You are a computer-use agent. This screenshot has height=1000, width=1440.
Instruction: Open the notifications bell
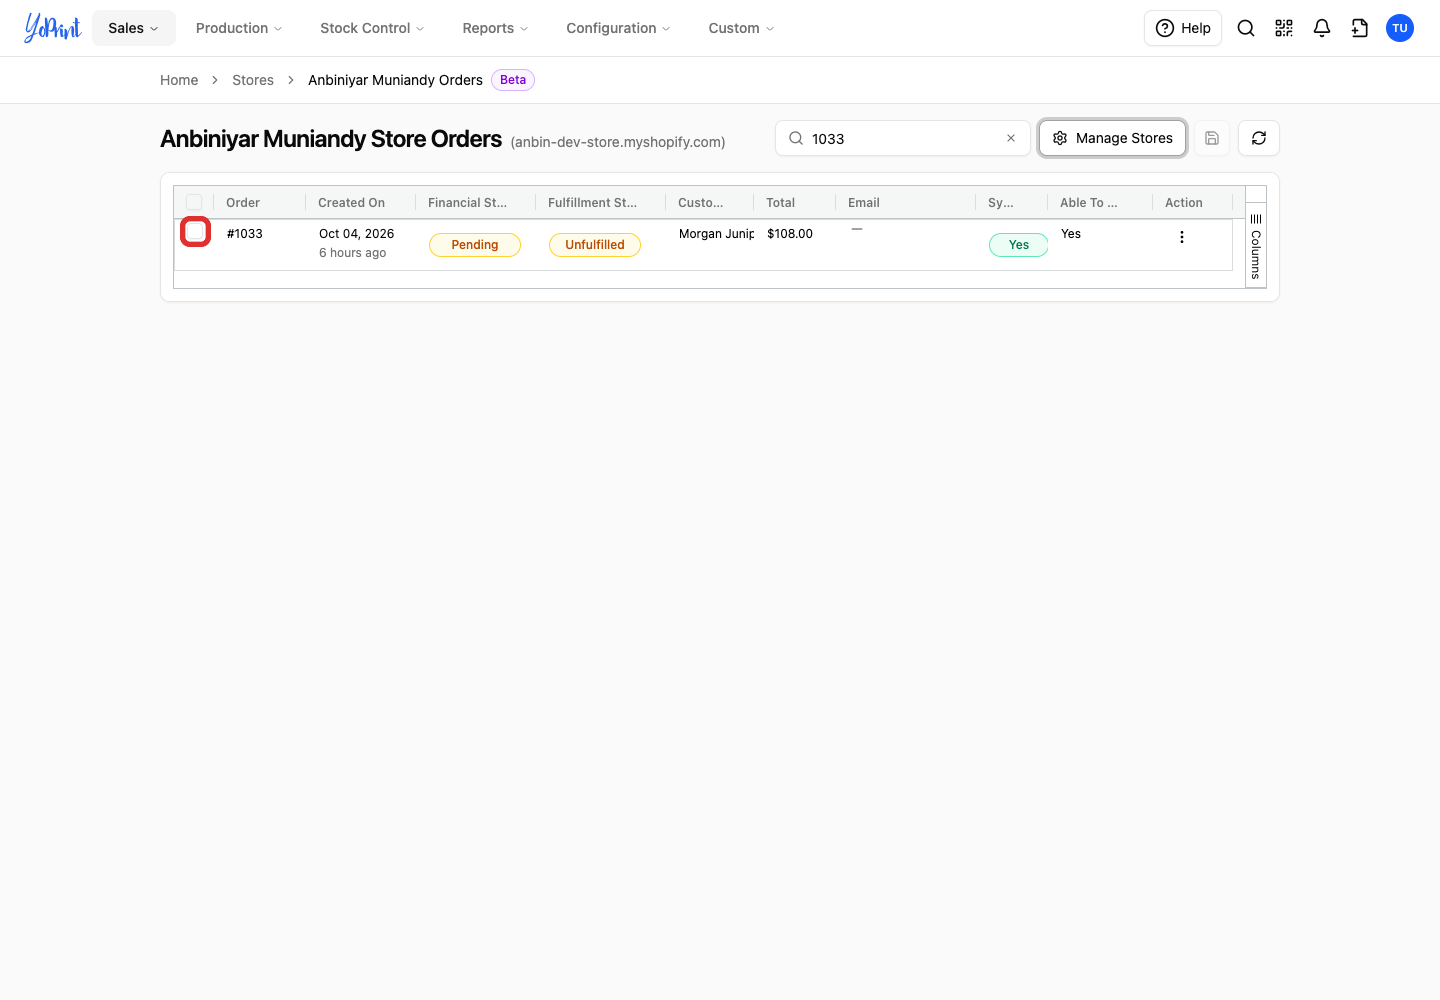(1322, 28)
